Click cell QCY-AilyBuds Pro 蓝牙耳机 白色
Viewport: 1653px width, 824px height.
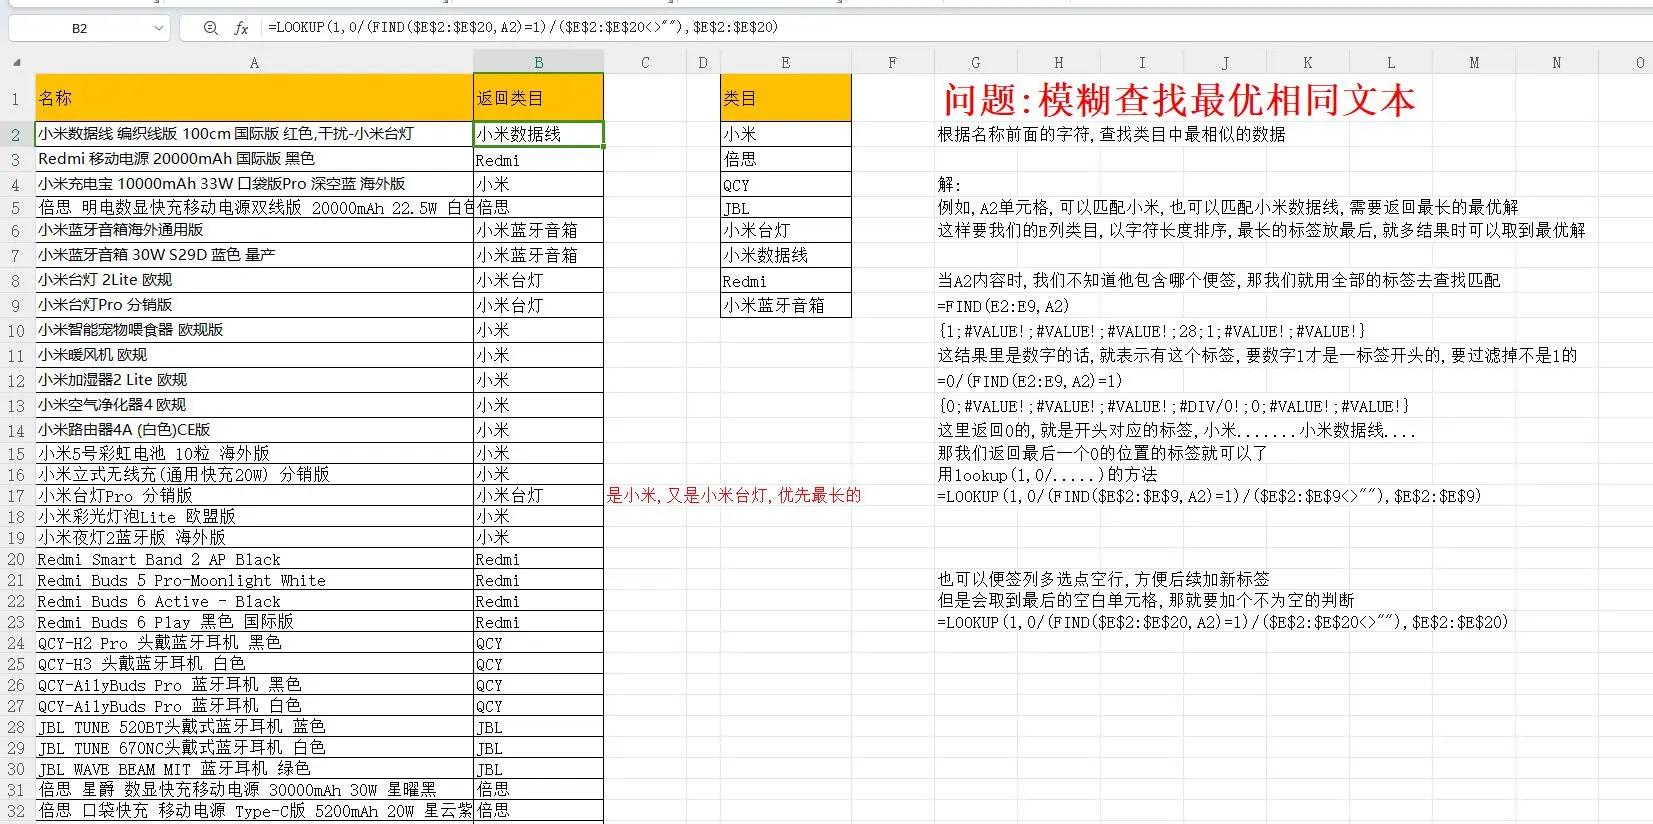(x=254, y=707)
